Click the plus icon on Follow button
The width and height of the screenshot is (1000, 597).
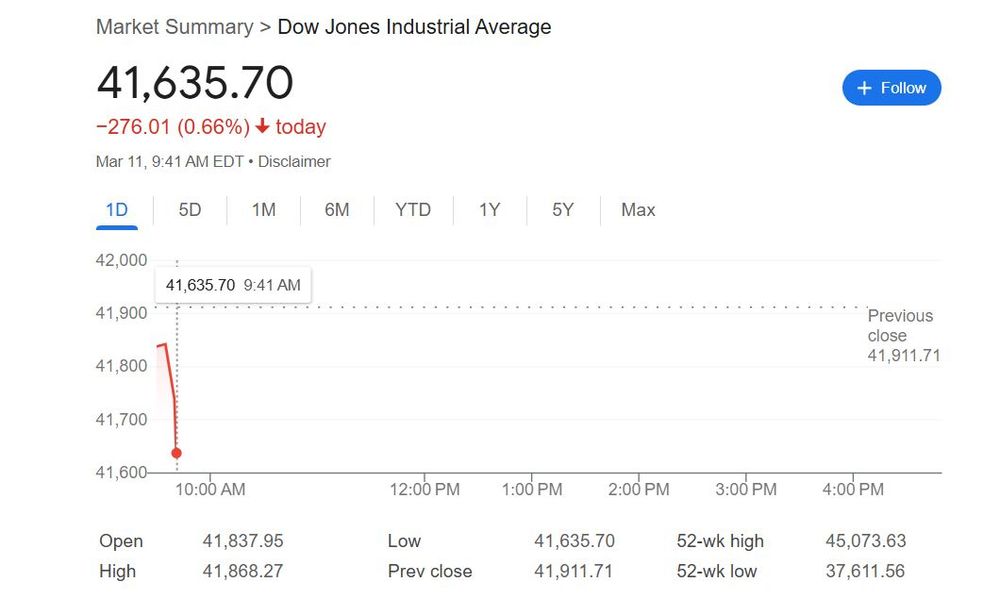point(864,88)
